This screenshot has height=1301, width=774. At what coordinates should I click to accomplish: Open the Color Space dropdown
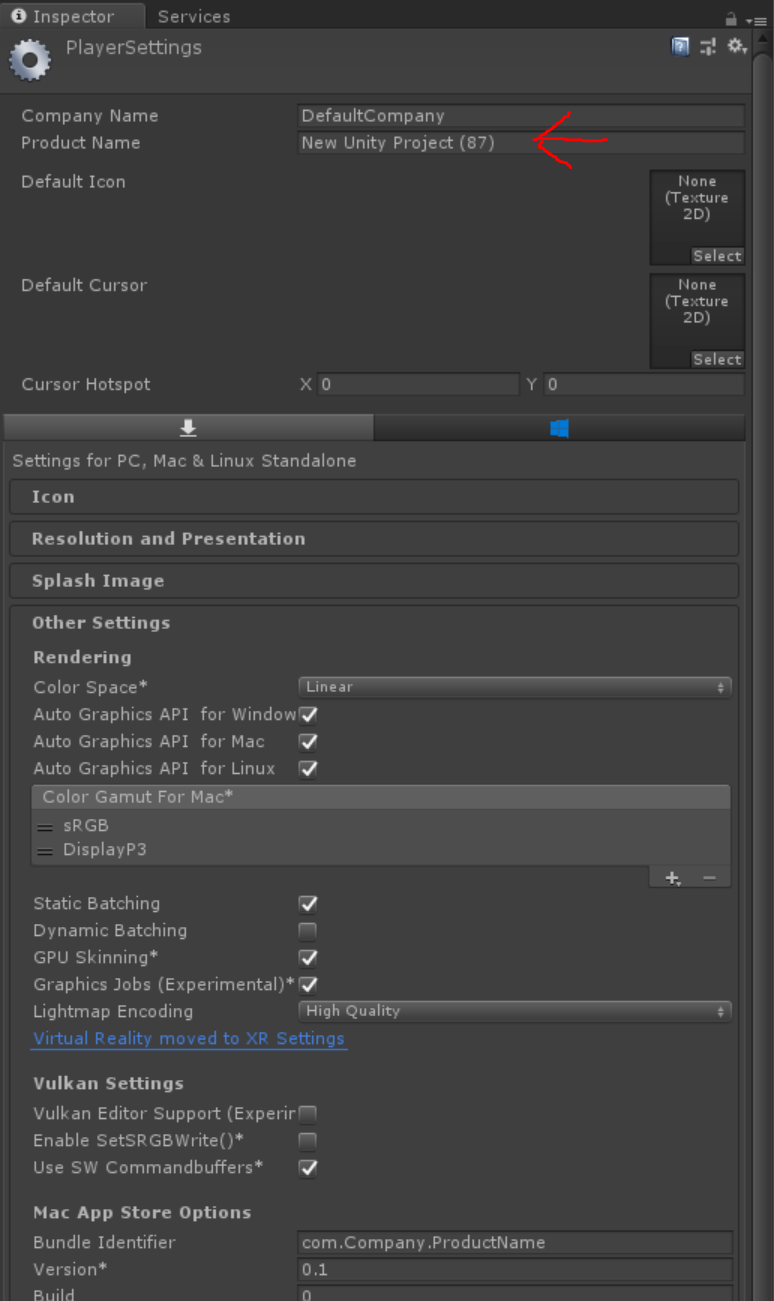click(514, 687)
